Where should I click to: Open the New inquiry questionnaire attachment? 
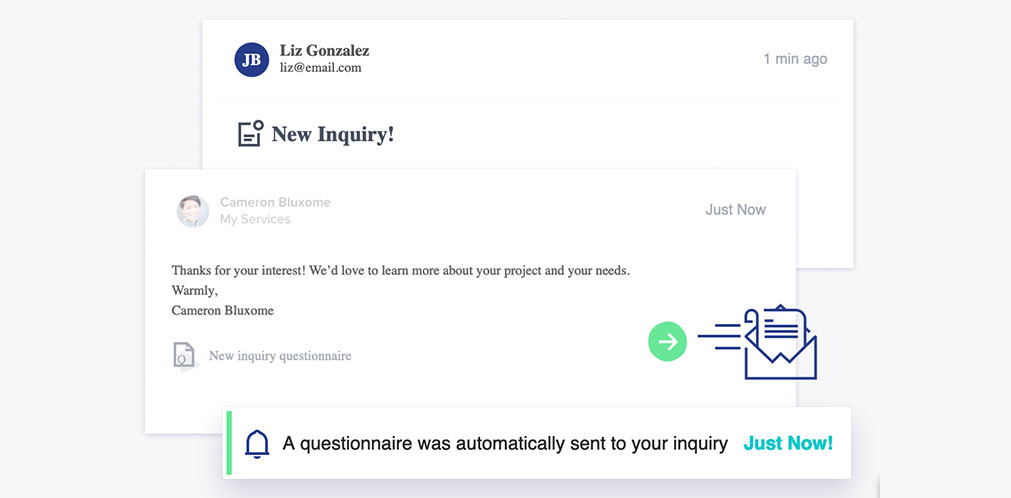tap(280, 355)
